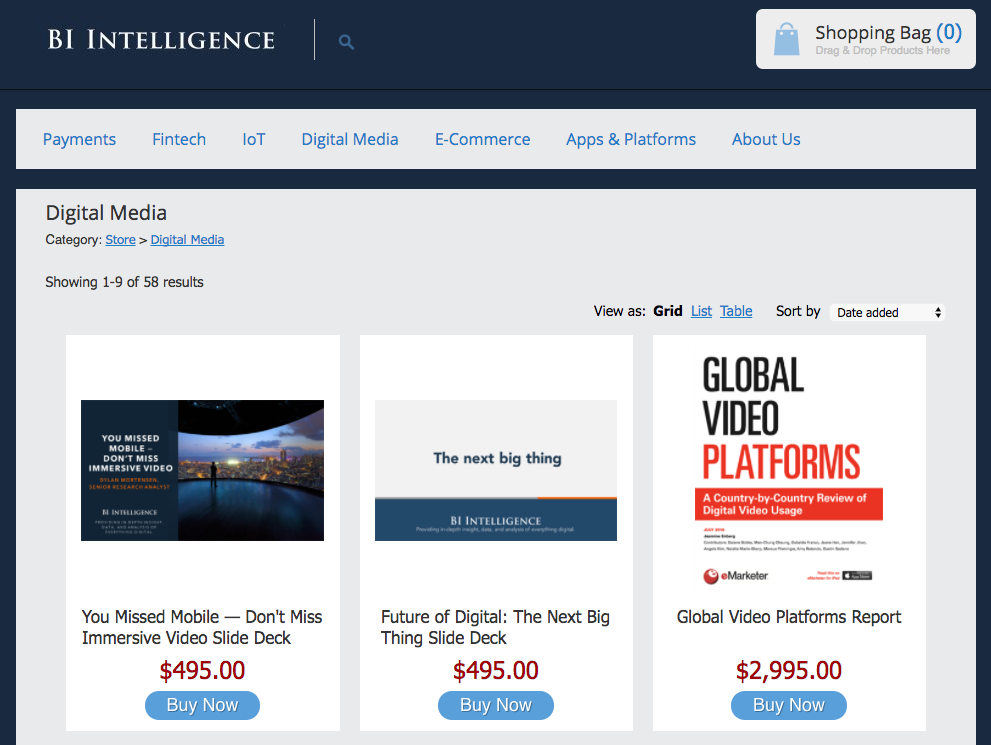Click 'Showing 1-9 of 58 results' text
The image size is (991, 745).
coord(125,282)
